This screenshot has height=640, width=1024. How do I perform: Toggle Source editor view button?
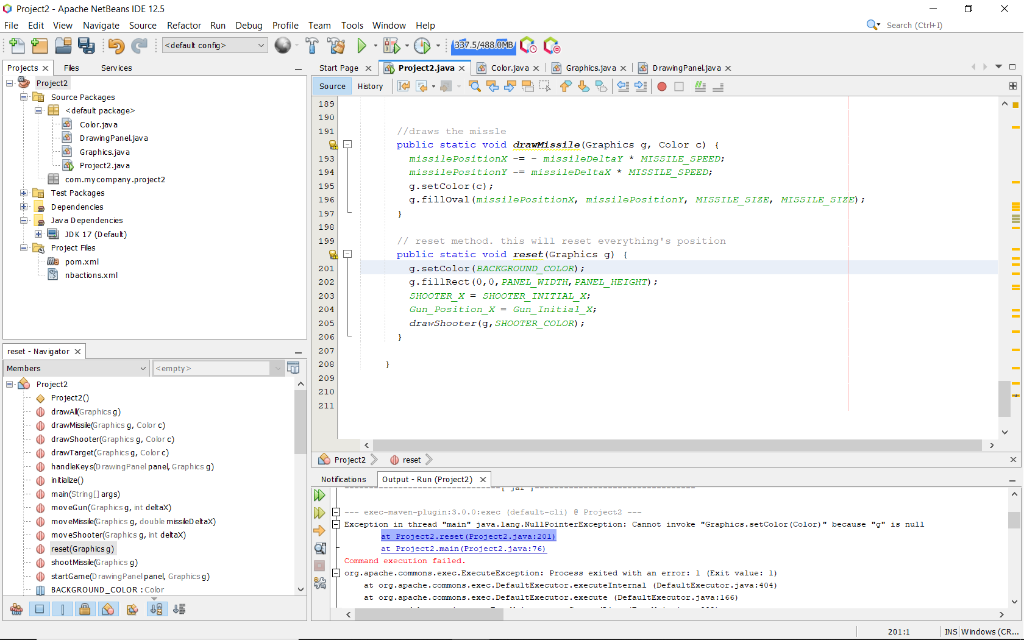click(332, 87)
